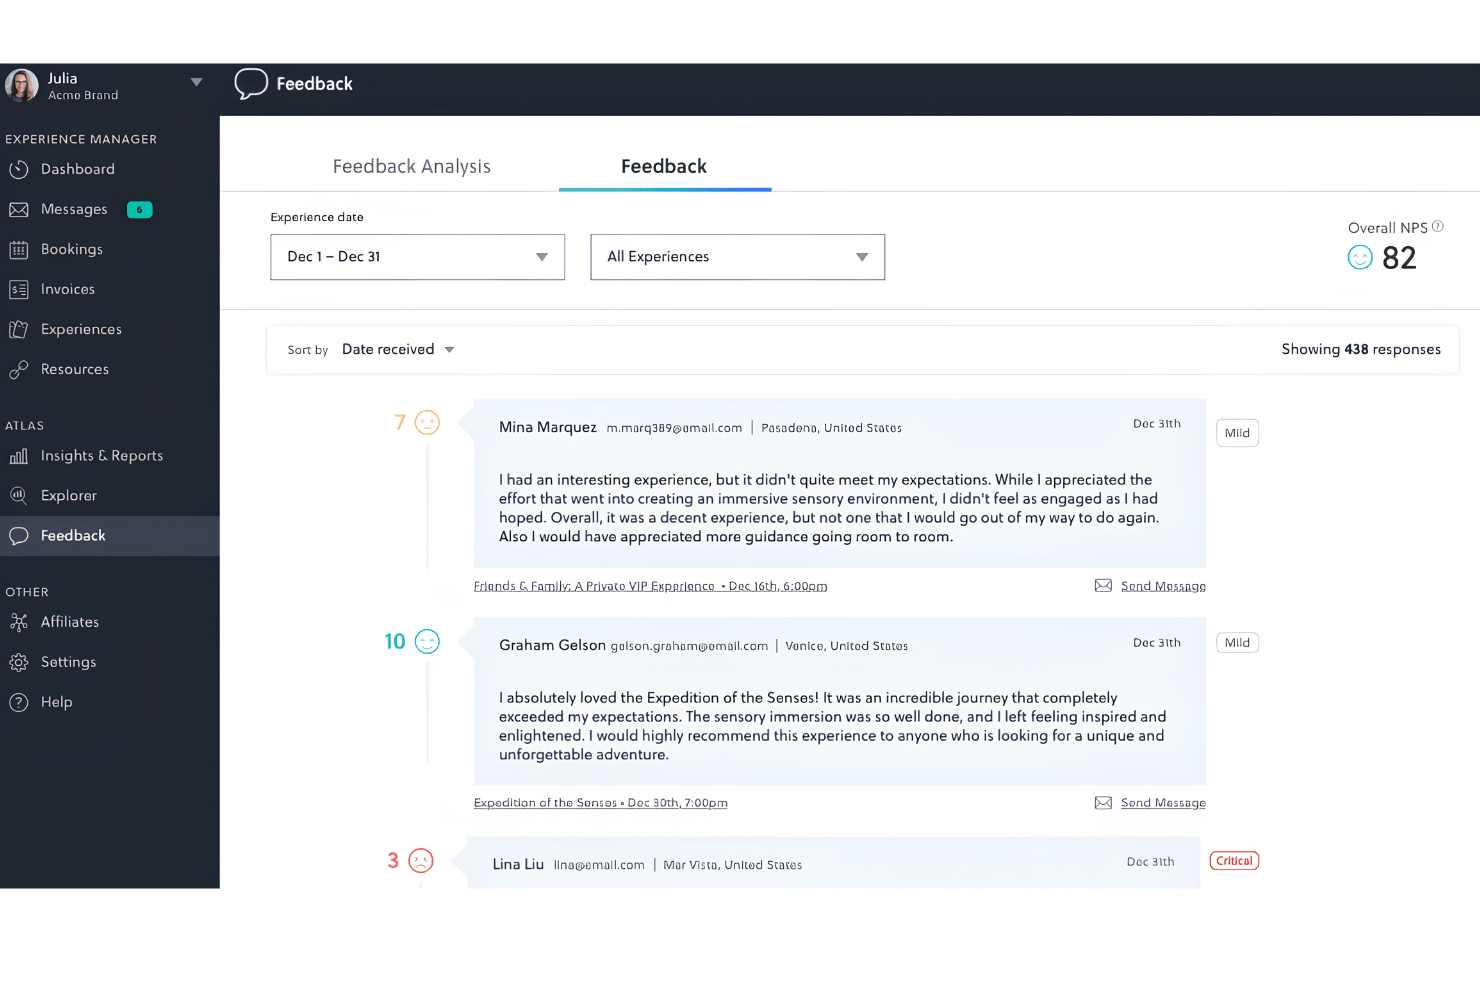
Task: Open Experiences in the sidebar
Action: click(81, 329)
